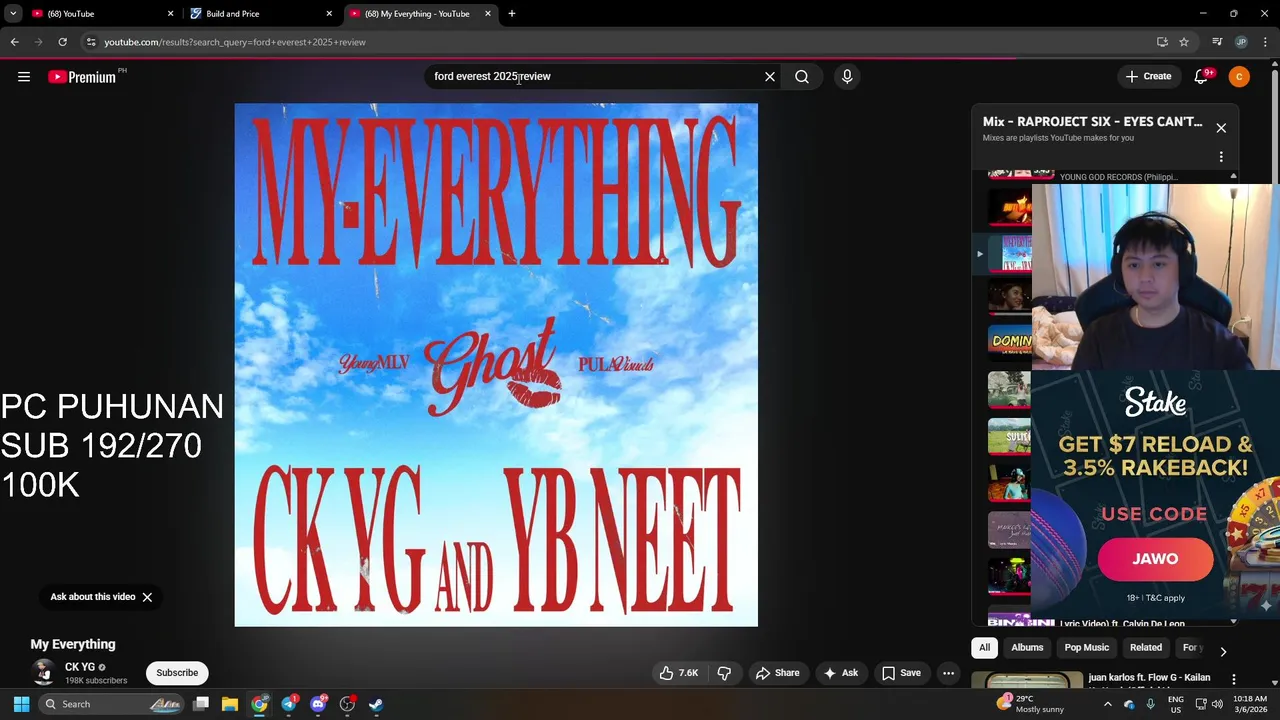Go back in the browser
The width and height of the screenshot is (1280, 720).
(x=14, y=42)
